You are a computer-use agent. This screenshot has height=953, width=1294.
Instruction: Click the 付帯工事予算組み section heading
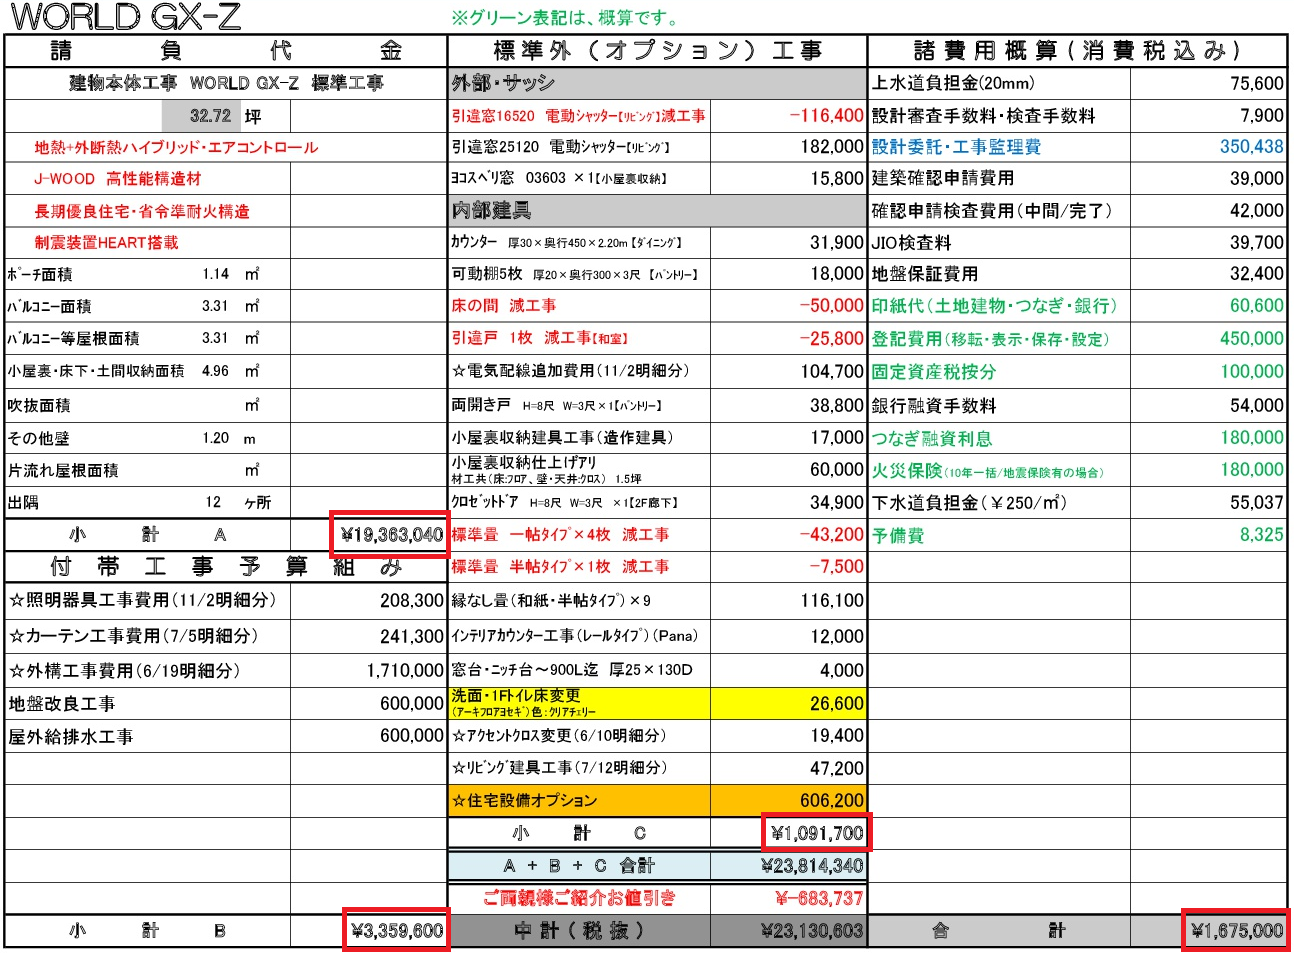220,566
